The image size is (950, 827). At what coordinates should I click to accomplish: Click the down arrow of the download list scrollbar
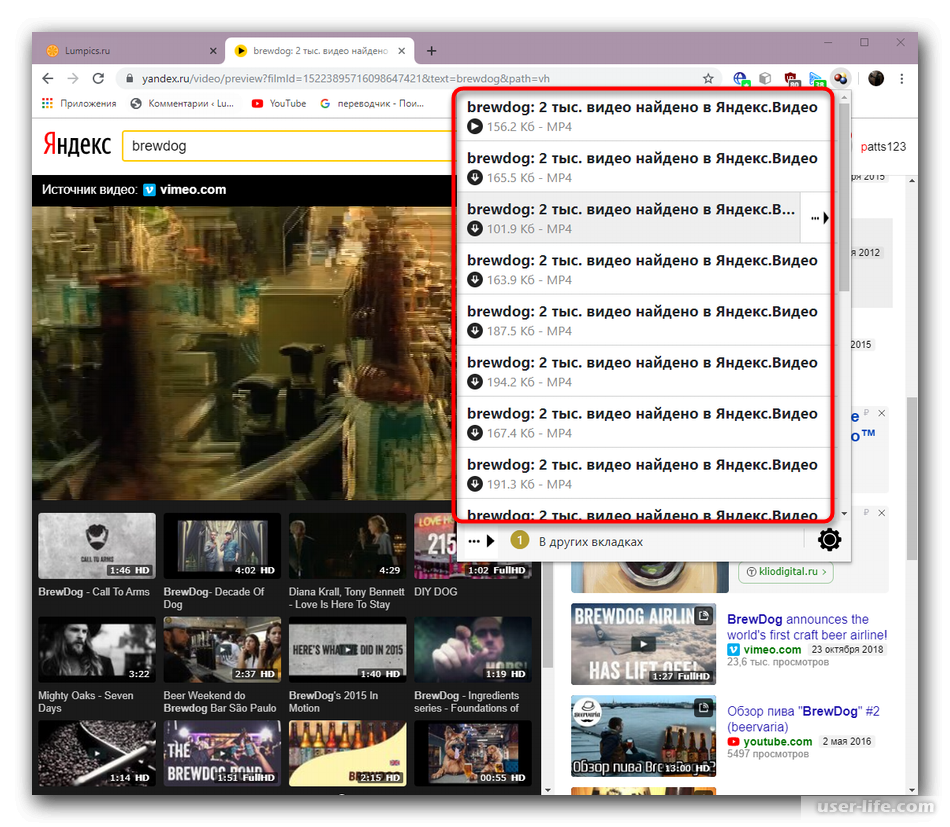point(844,514)
